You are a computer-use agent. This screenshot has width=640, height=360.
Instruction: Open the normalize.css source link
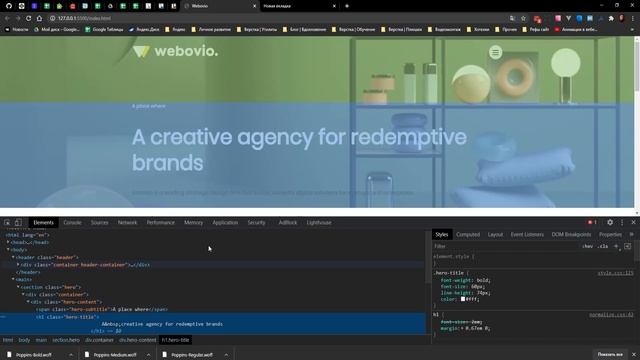tap(611, 315)
